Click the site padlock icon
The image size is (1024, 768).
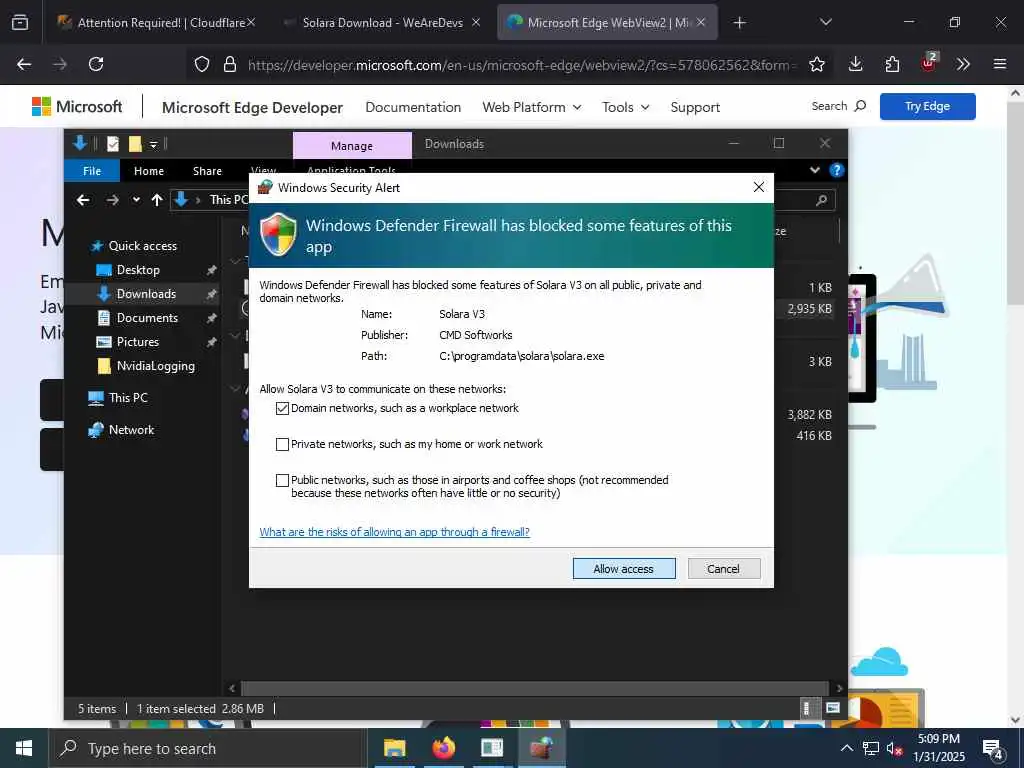[229, 64]
